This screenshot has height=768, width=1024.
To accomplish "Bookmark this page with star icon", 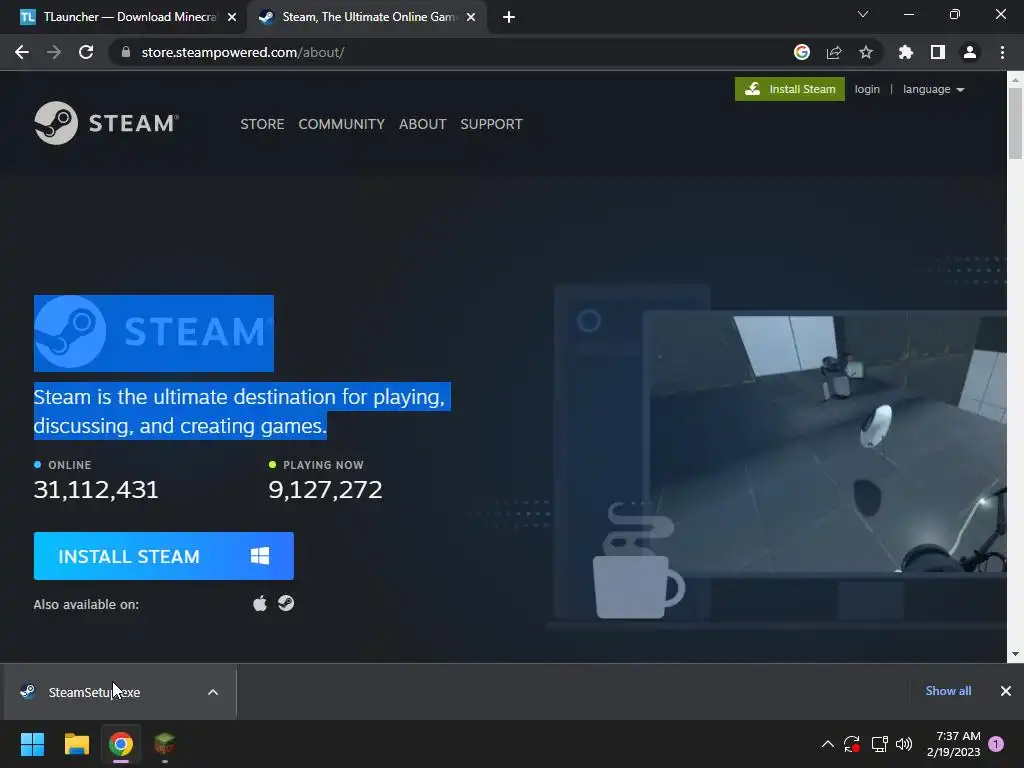I will click(x=866, y=52).
